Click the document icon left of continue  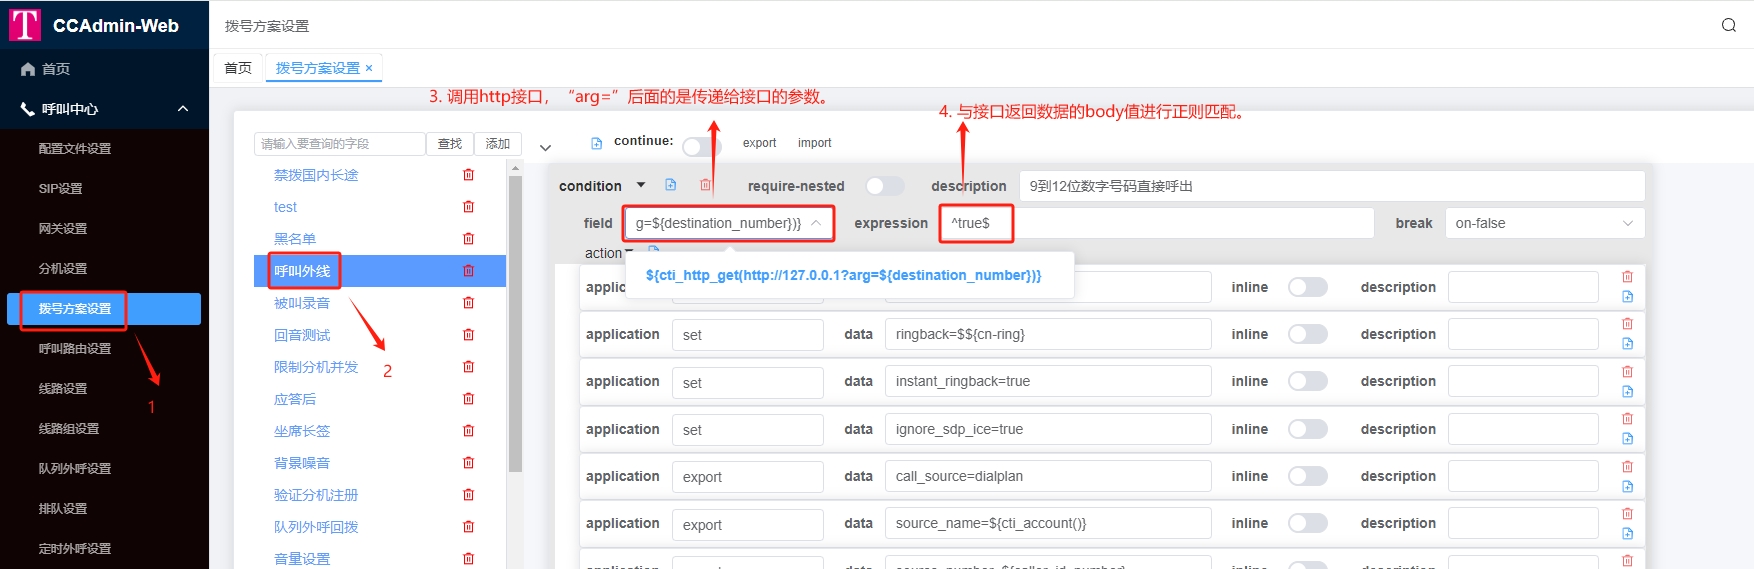click(x=597, y=143)
